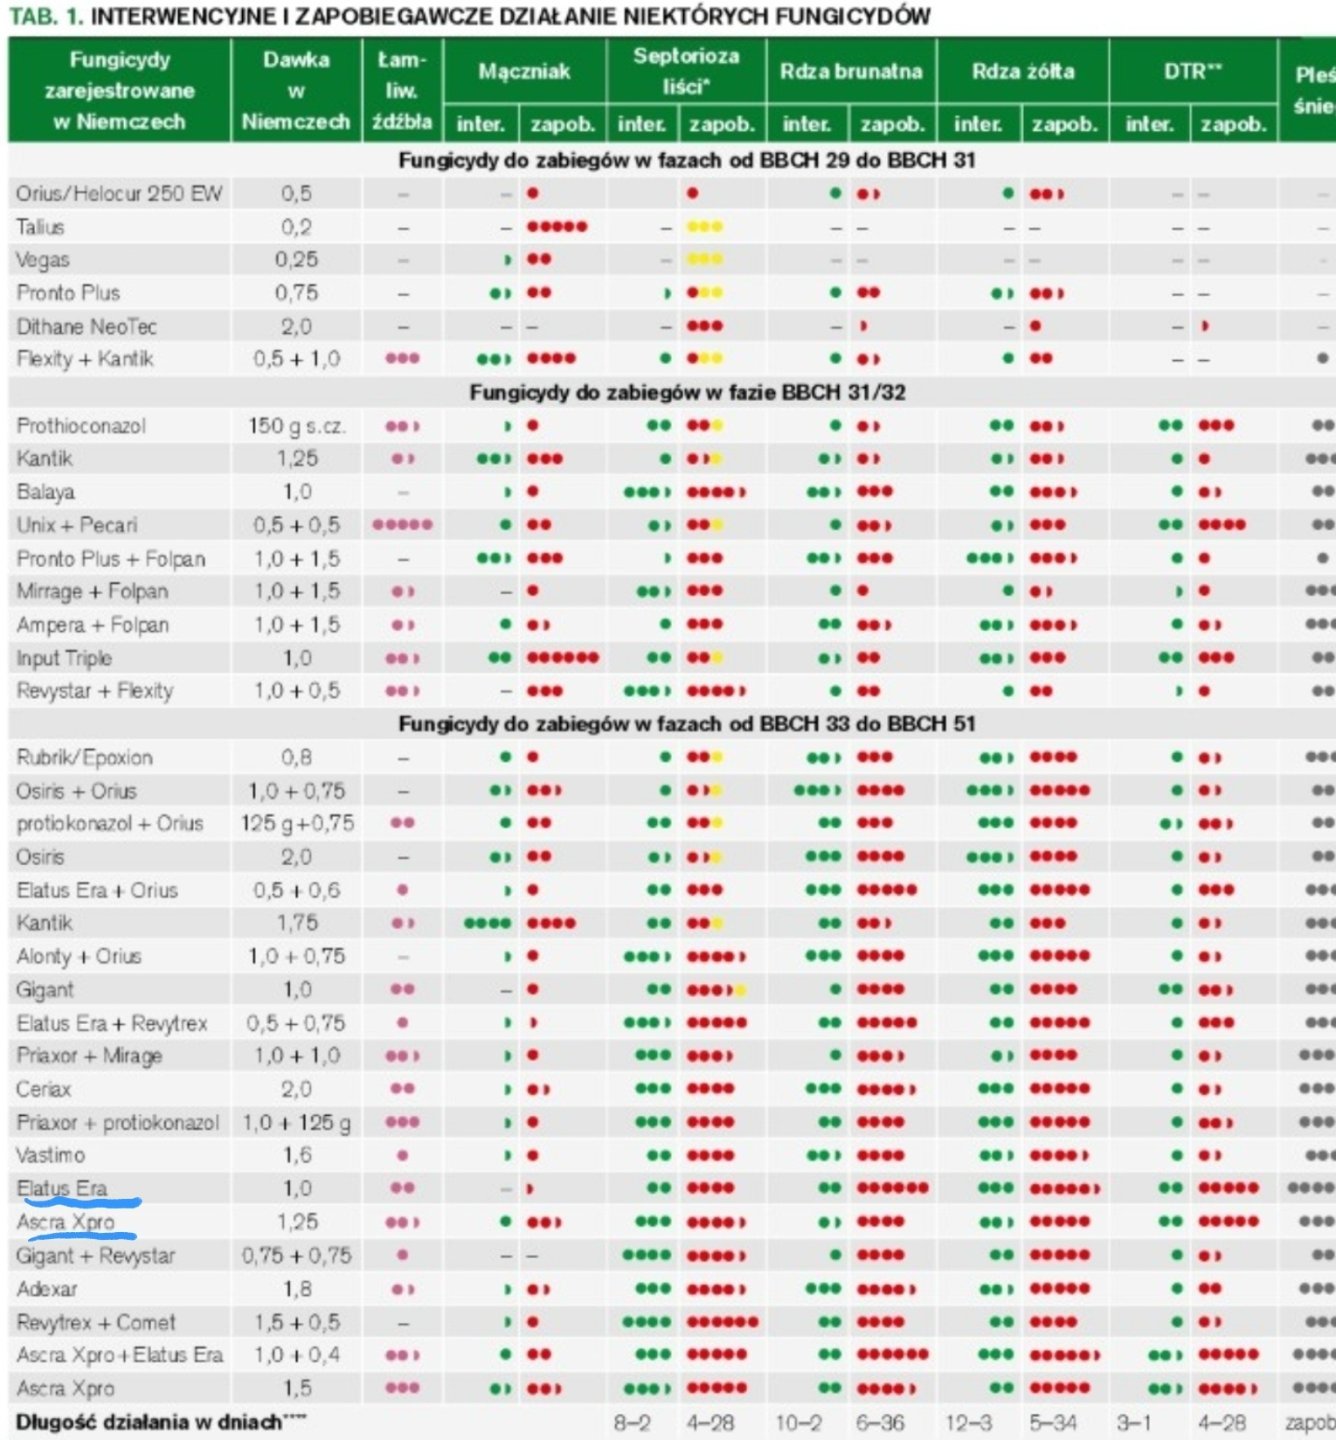Select the 'Unix + Pecari' row label
This screenshot has height=1440, width=1336.
click(x=77, y=525)
